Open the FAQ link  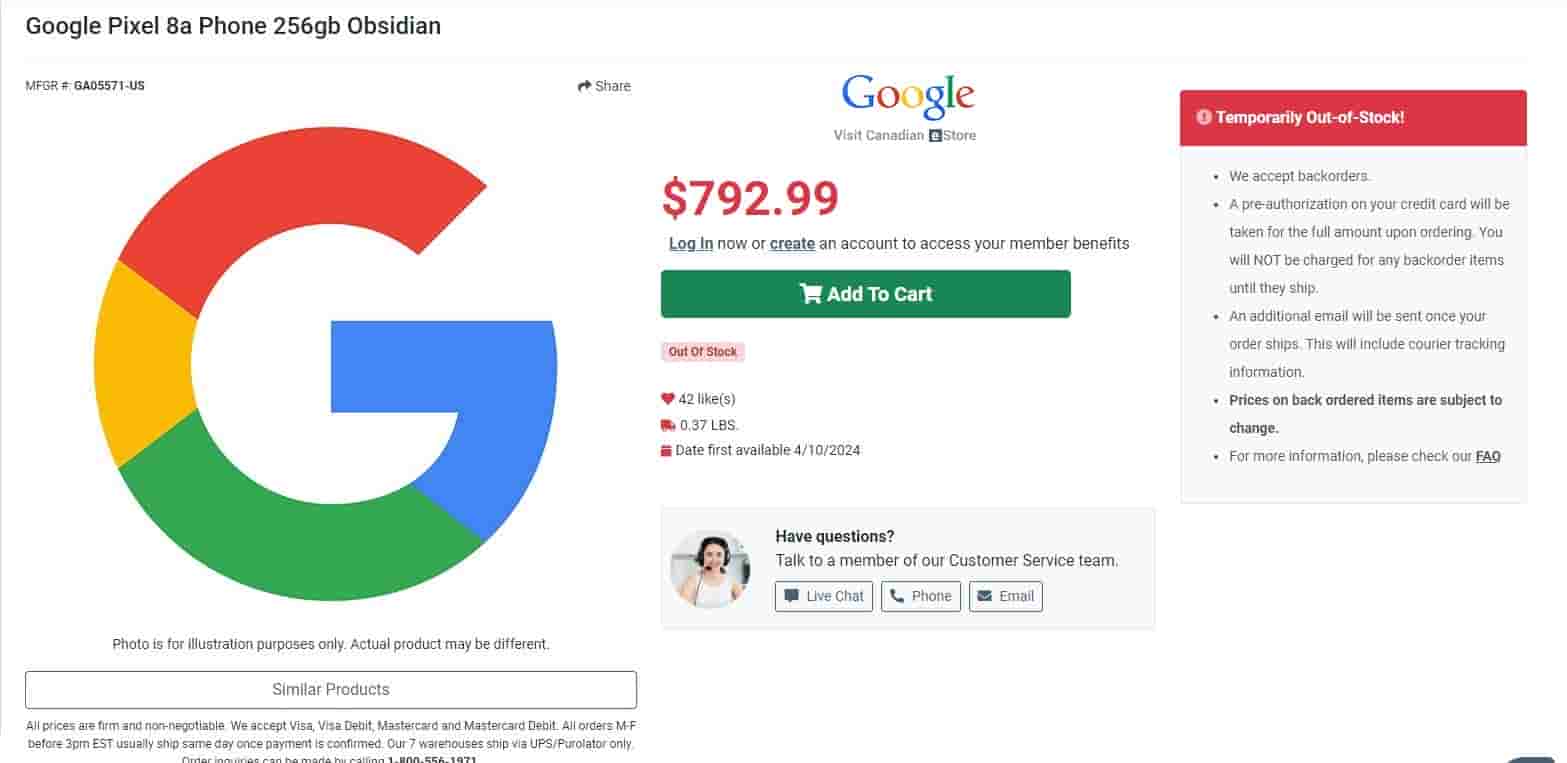[x=1488, y=456]
